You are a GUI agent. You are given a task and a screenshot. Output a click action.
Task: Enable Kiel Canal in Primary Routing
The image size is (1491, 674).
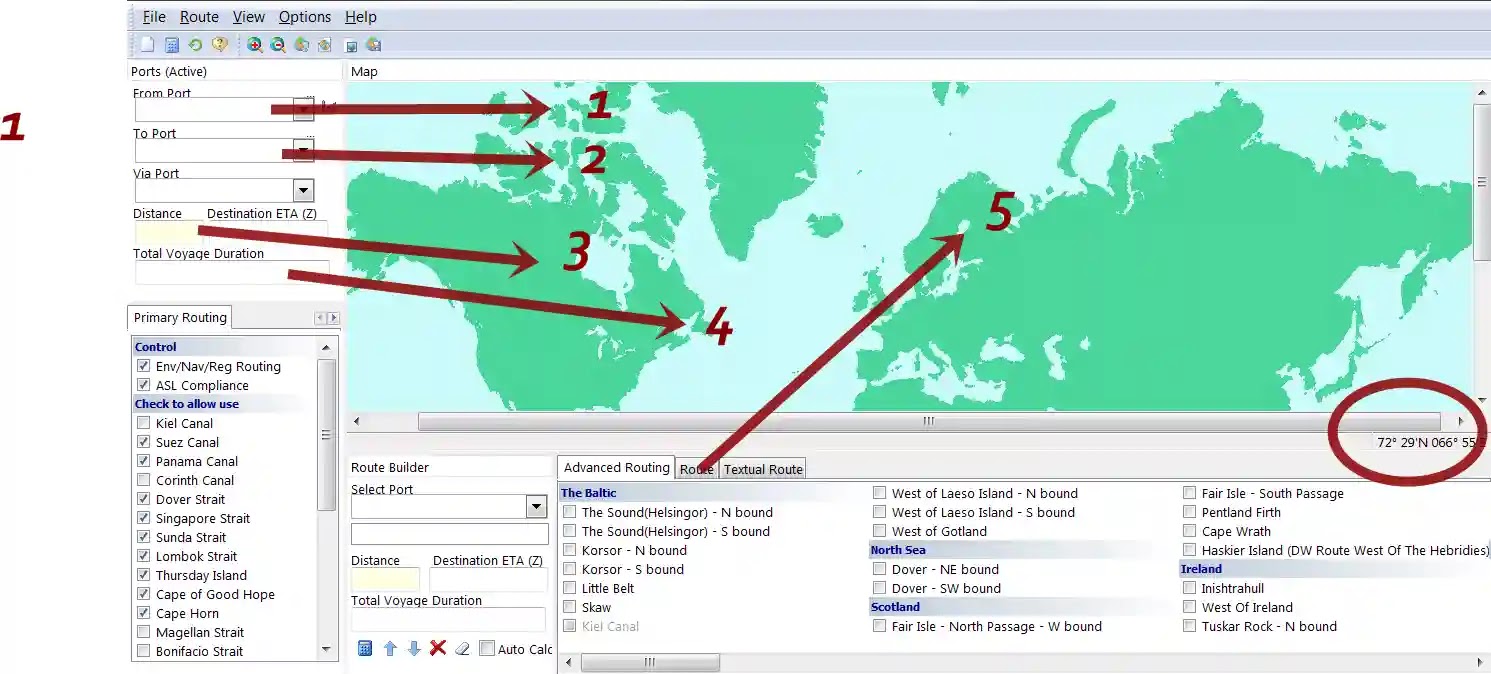point(143,423)
